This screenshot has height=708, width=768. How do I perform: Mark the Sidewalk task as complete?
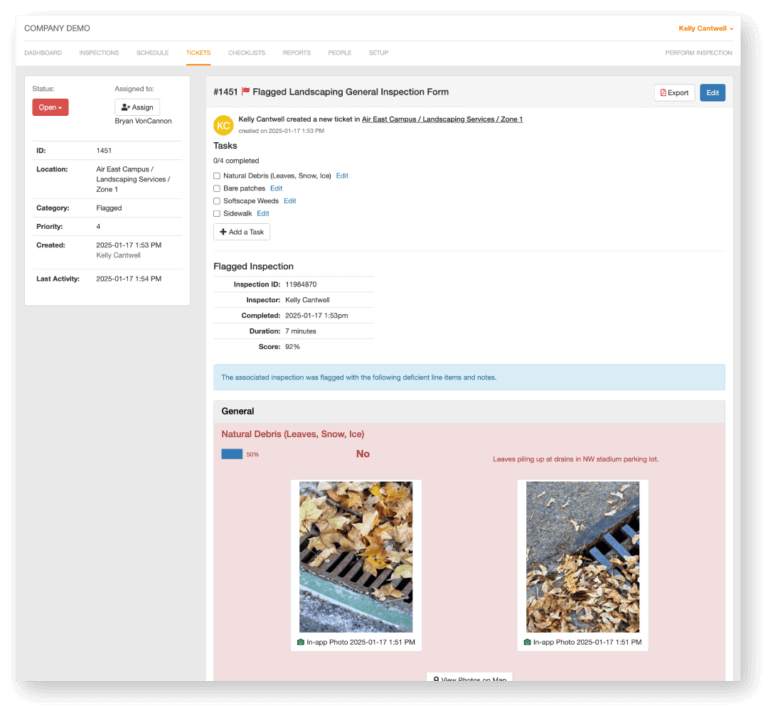pos(217,213)
